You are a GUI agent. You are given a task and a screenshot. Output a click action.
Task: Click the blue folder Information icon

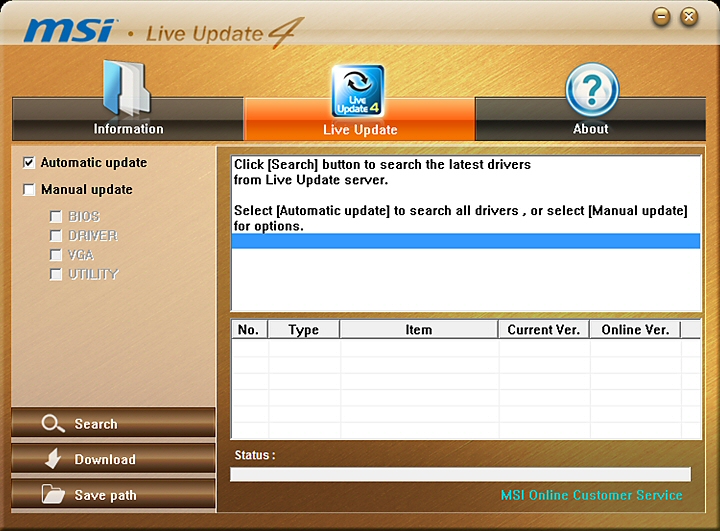(x=126, y=88)
